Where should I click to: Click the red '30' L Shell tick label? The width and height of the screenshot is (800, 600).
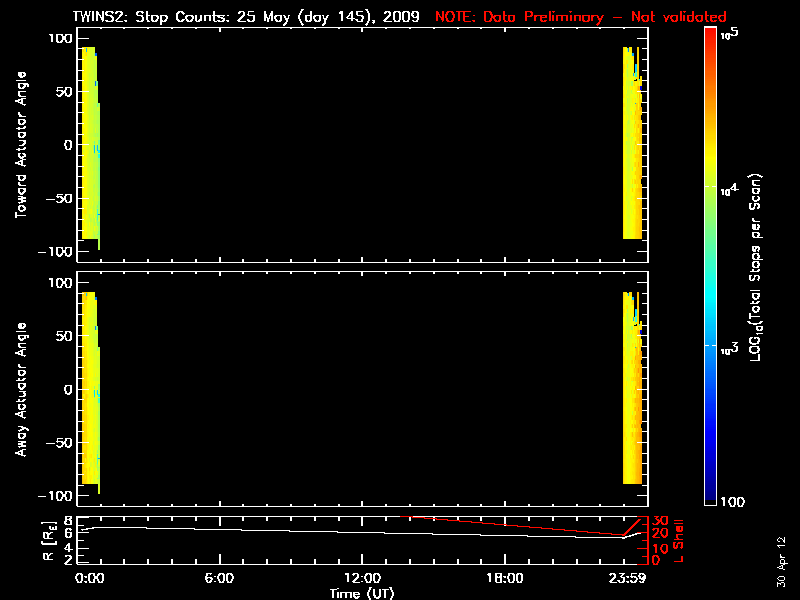click(660, 521)
